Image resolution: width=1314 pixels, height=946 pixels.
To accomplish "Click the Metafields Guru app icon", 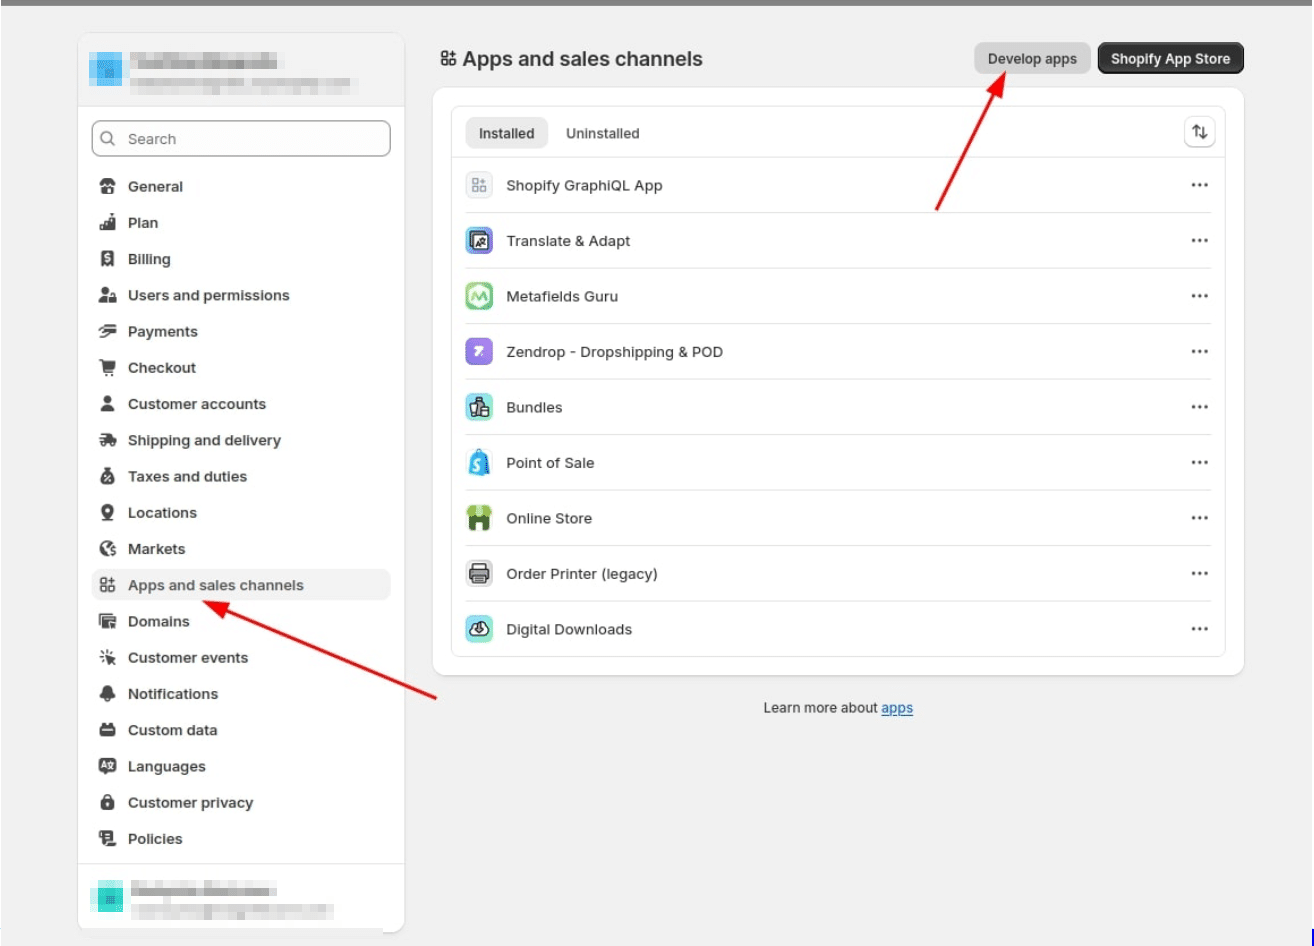I will tap(479, 296).
